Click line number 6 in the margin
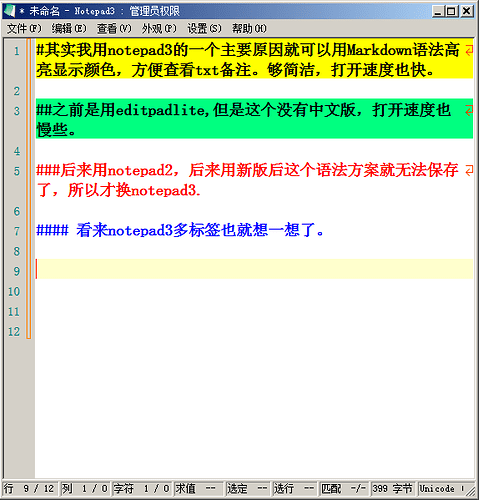The height and width of the screenshot is (500, 479). (x=17, y=211)
